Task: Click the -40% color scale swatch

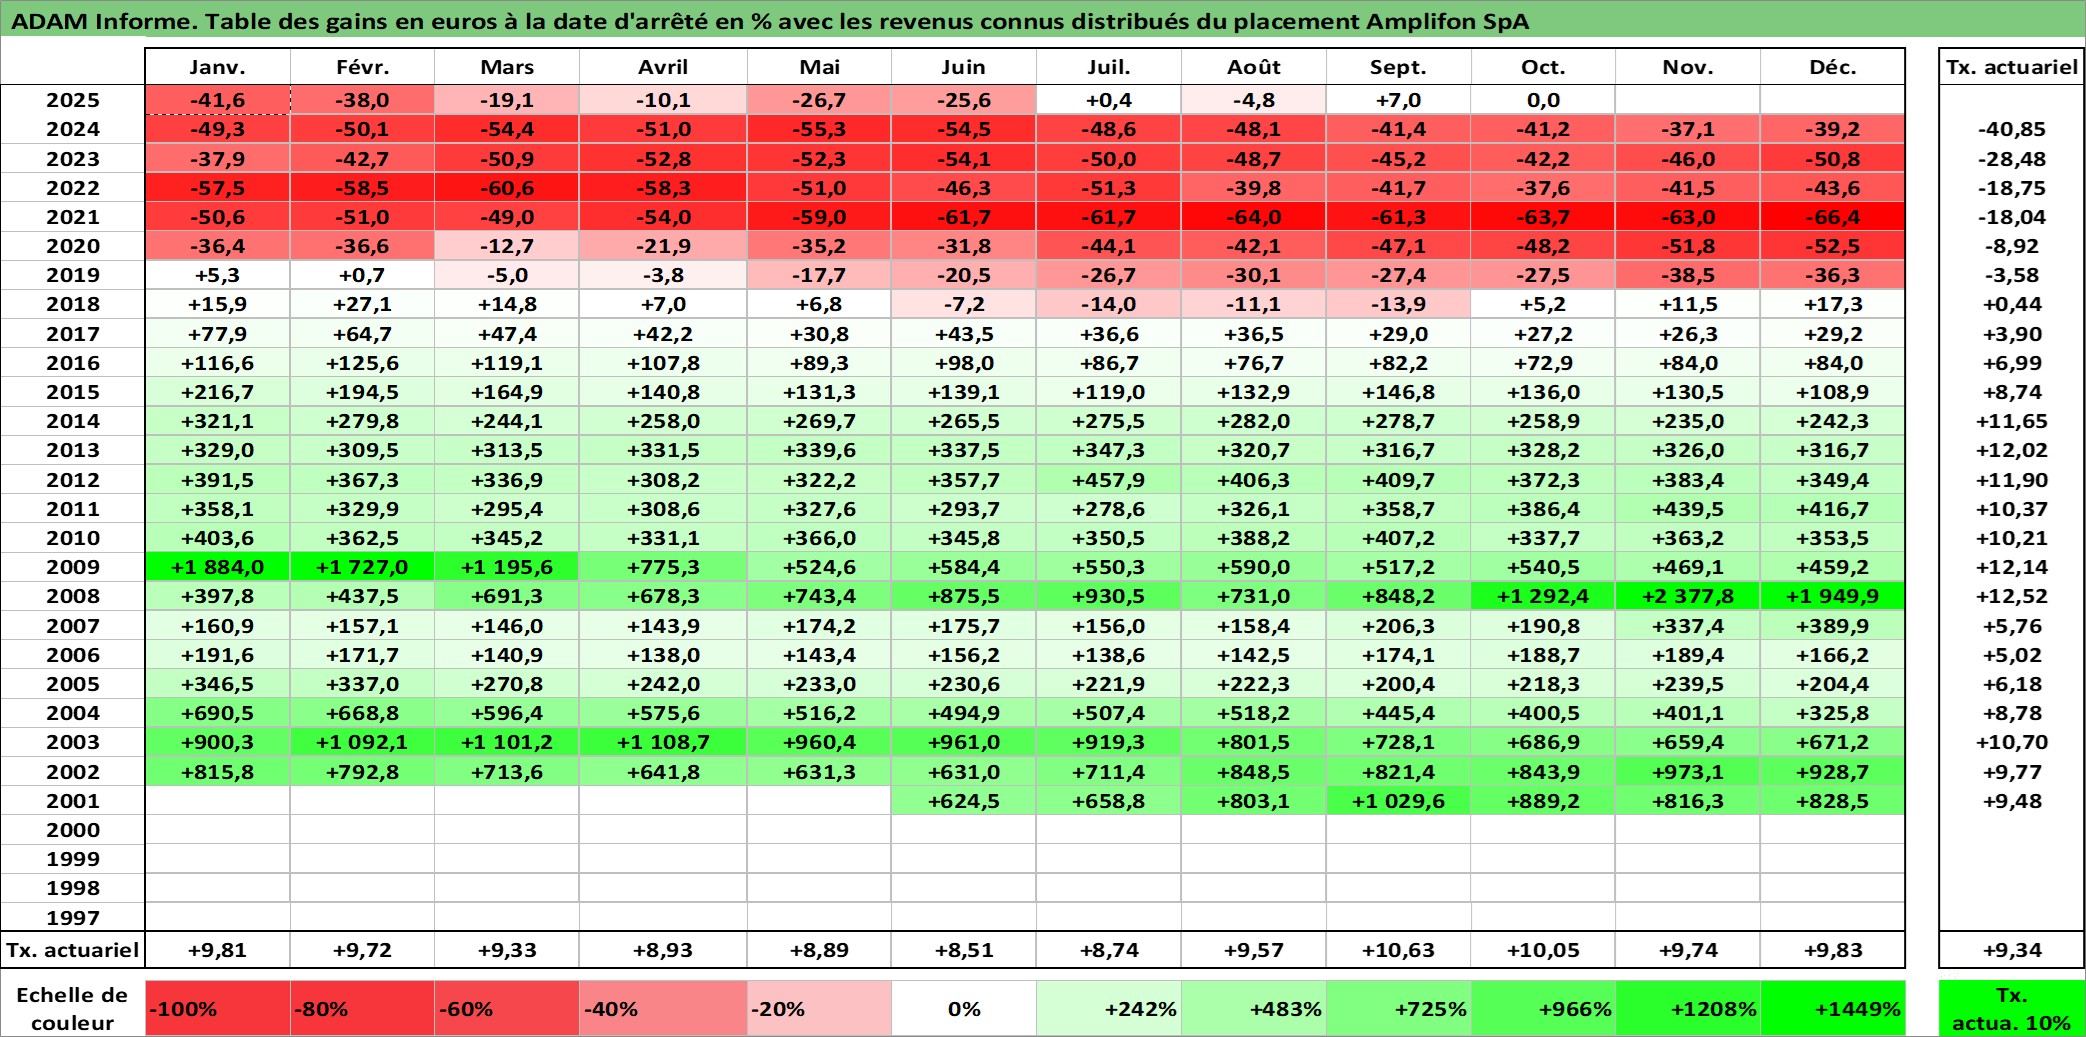Action: coord(663,1008)
